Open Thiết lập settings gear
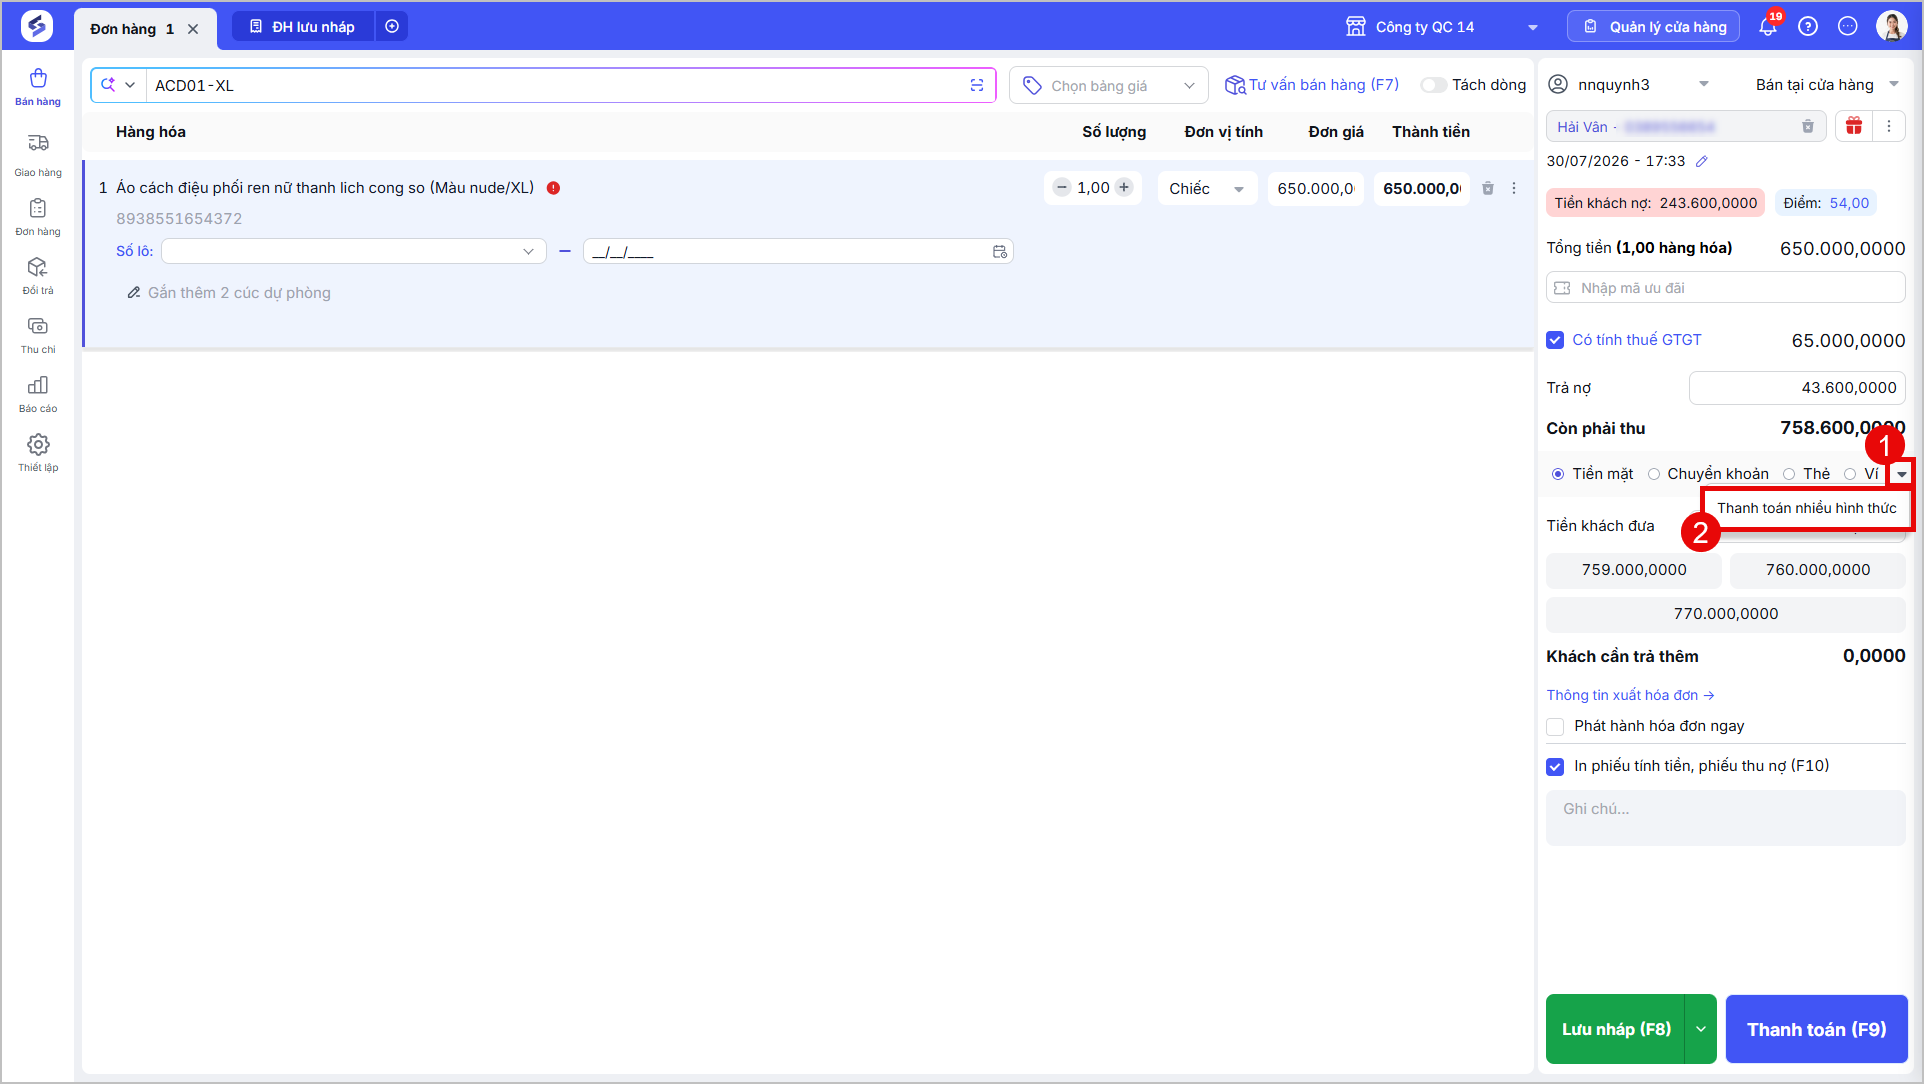This screenshot has width=1924, height=1084. click(38, 452)
